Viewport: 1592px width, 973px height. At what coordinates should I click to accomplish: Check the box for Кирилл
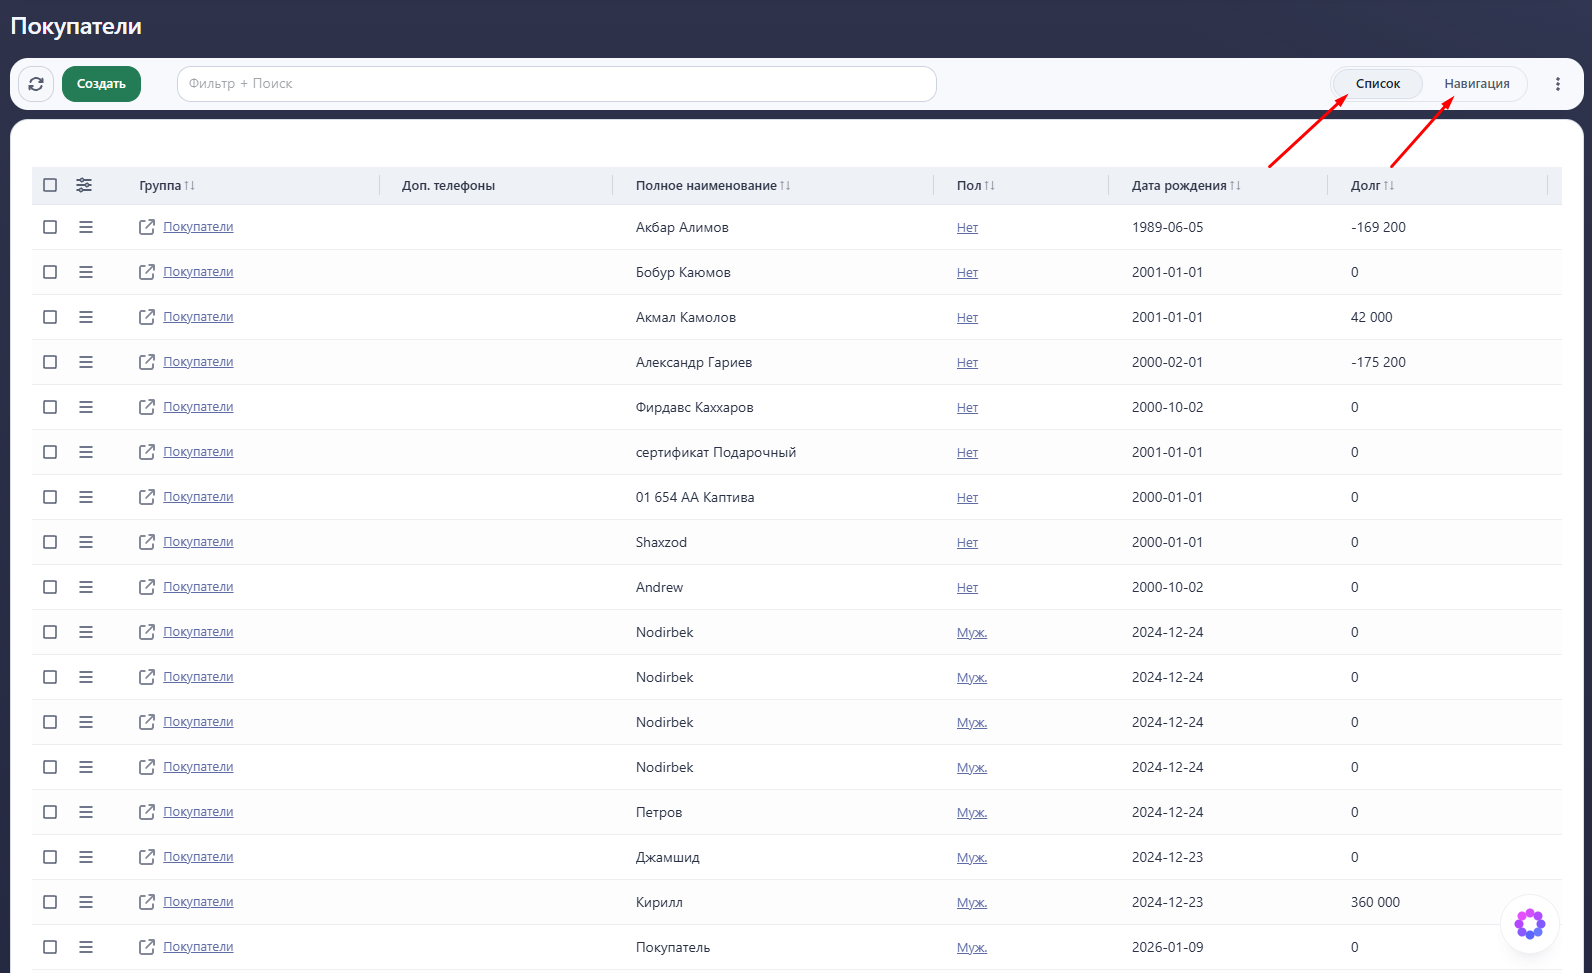click(x=50, y=902)
